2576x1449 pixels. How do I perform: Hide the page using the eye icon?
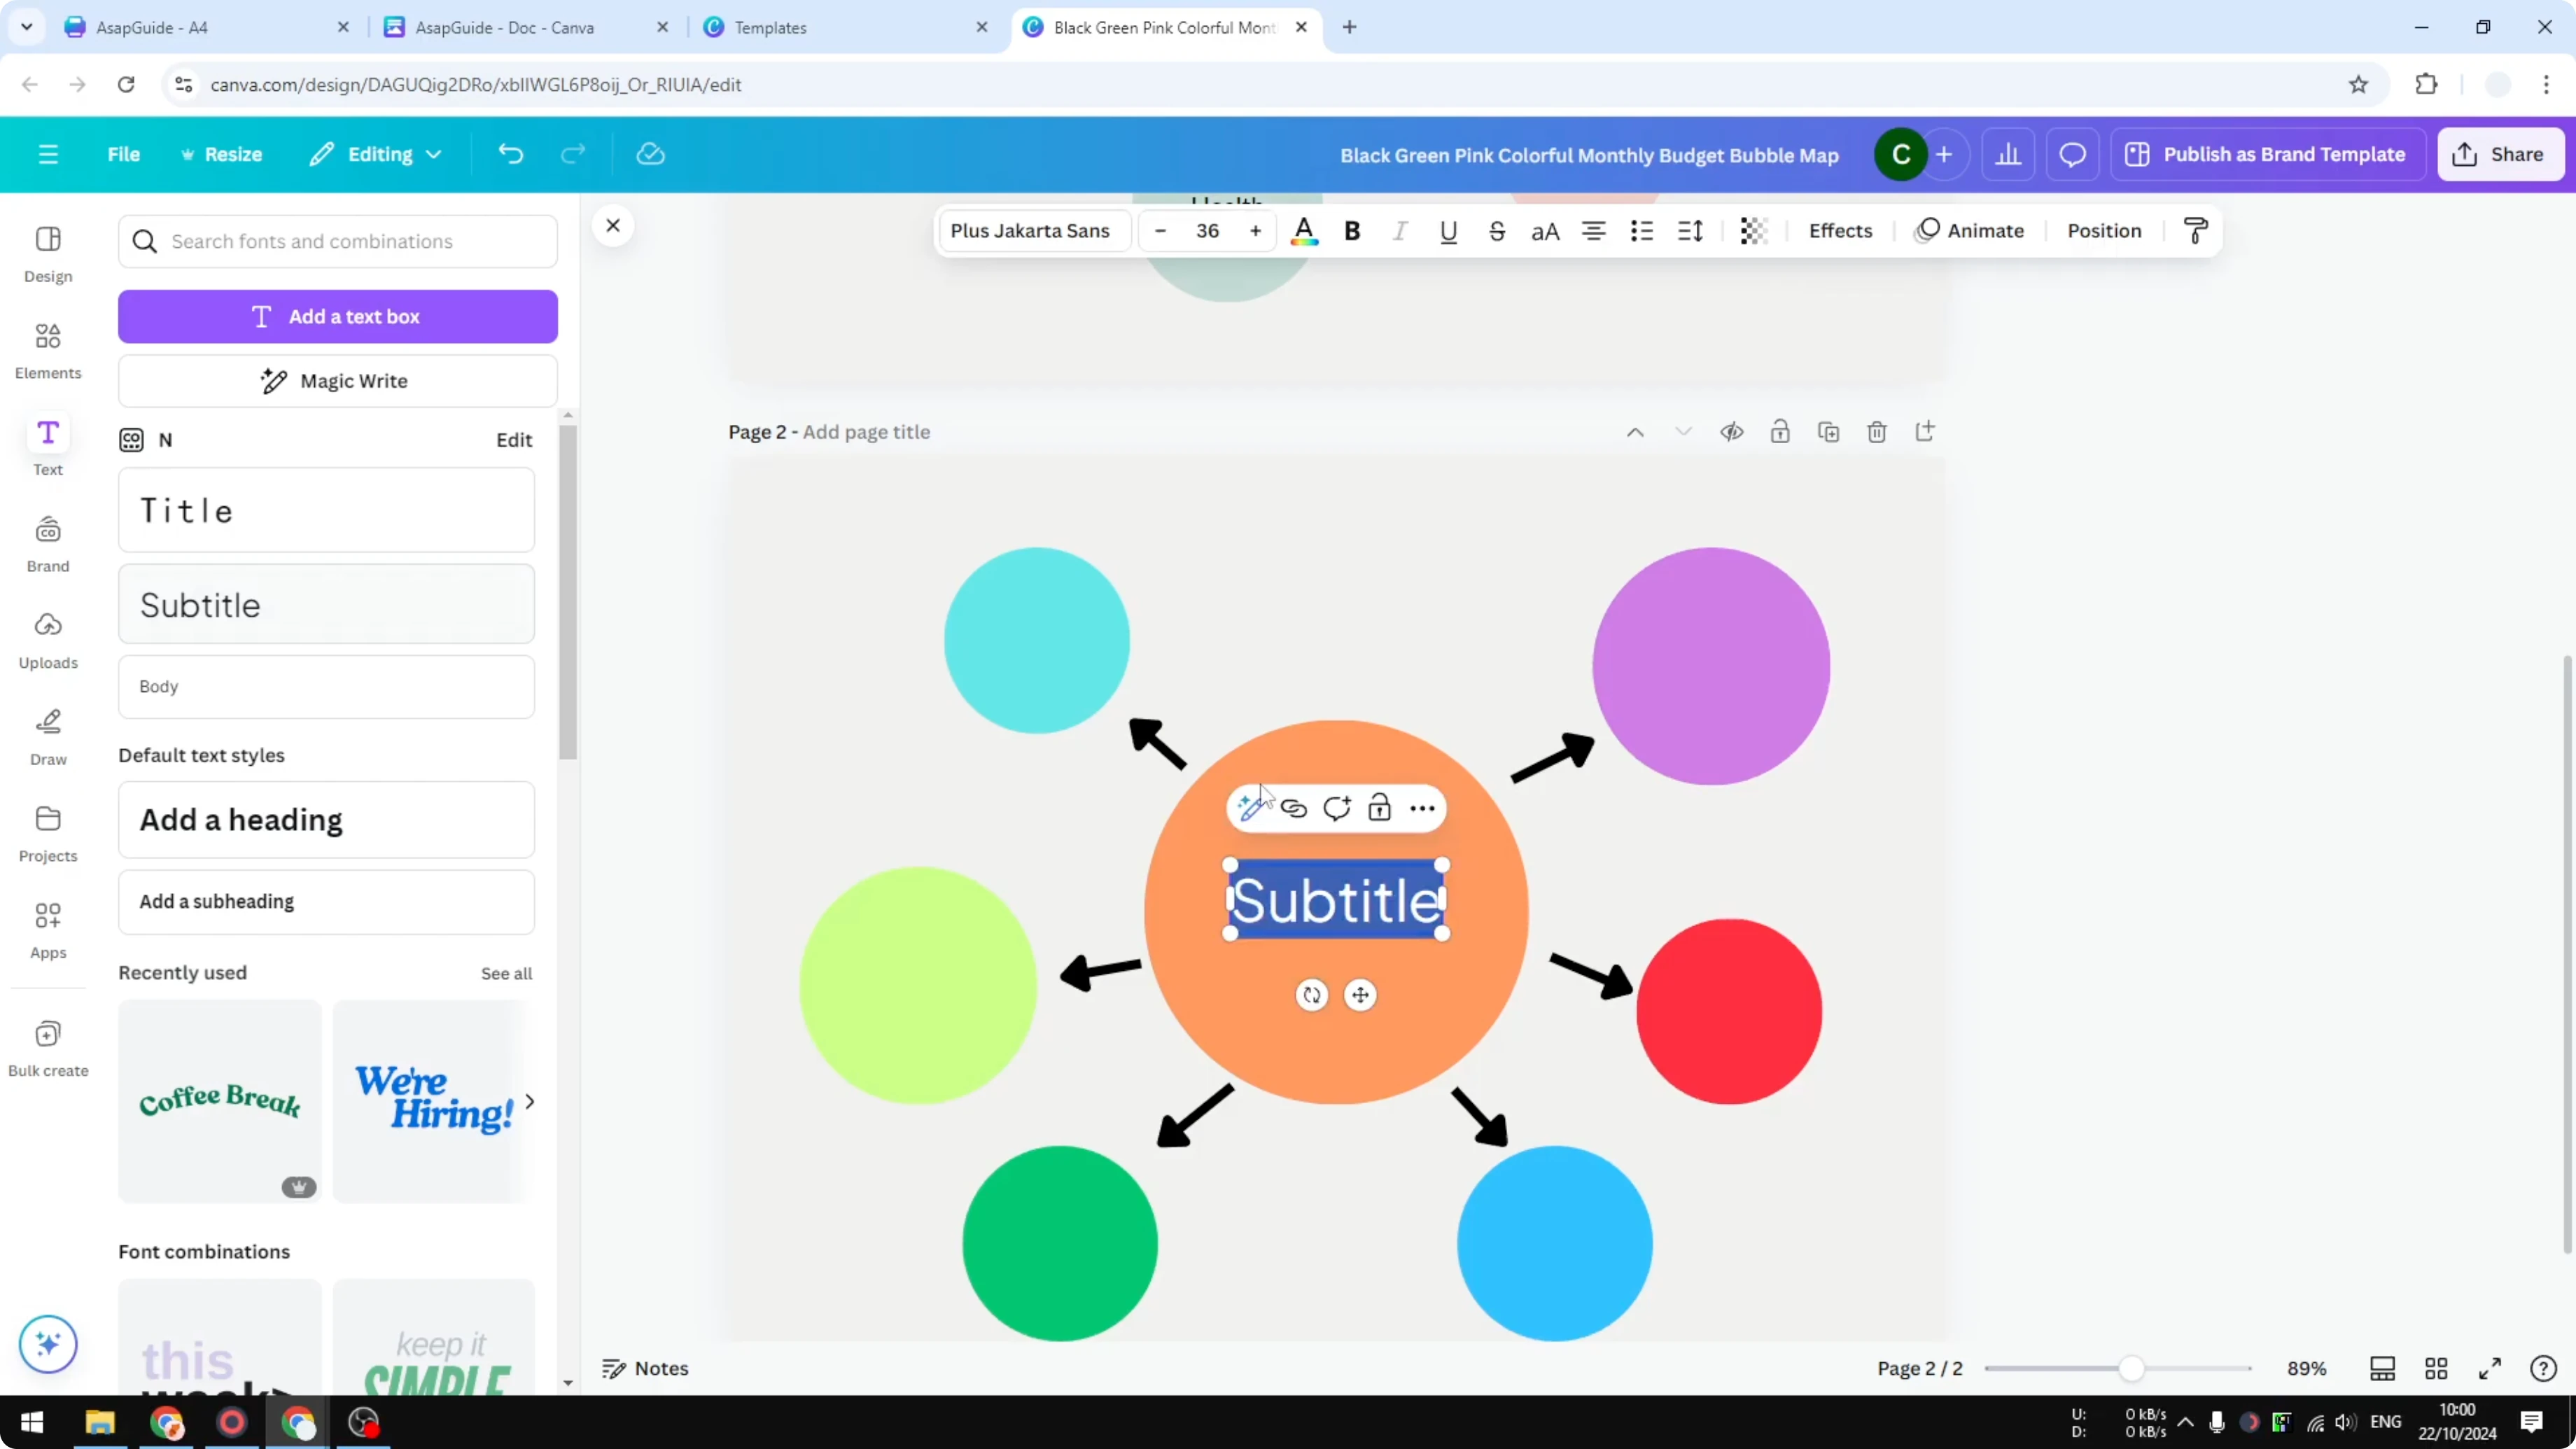pos(1731,431)
